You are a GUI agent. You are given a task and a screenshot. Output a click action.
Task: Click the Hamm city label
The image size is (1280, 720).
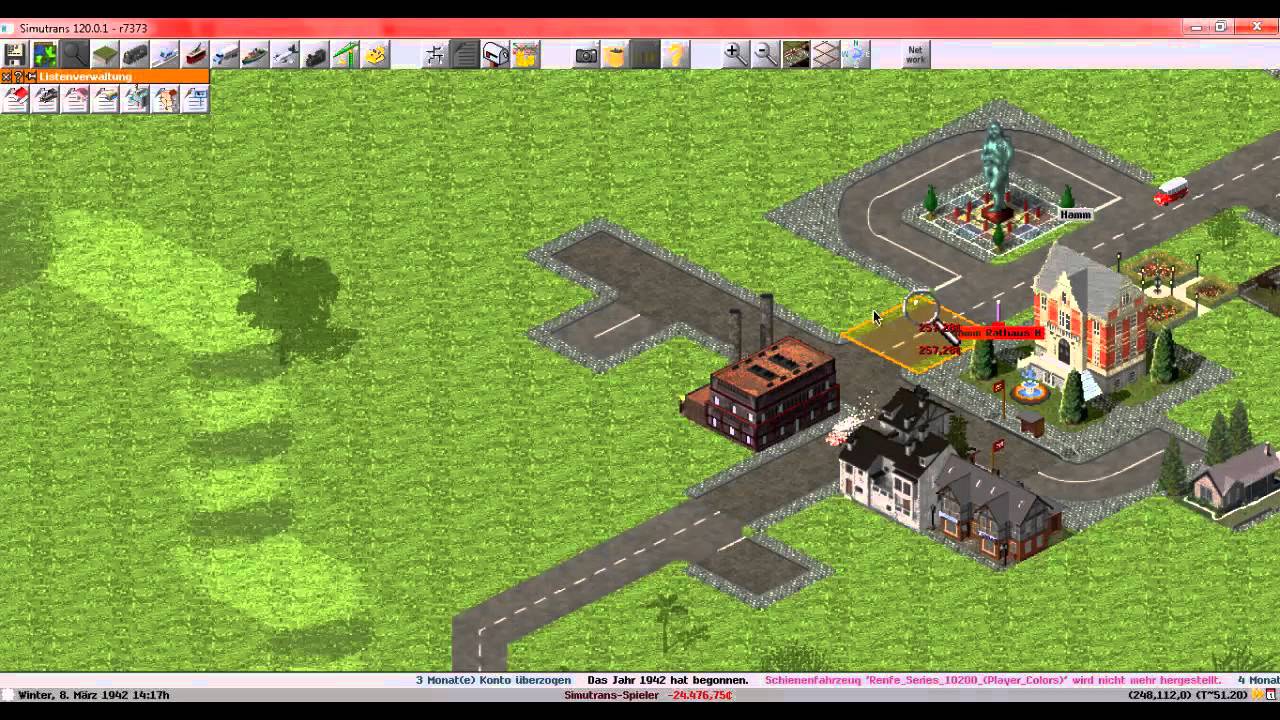pyautogui.click(x=1075, y=214)
